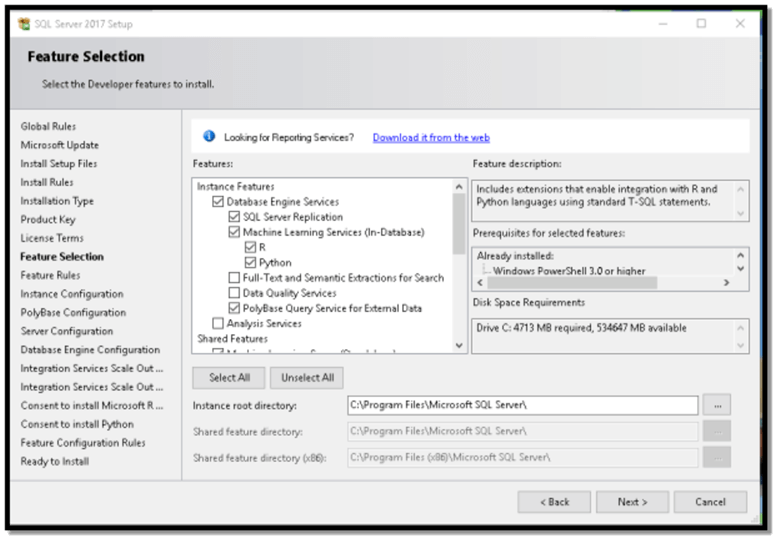This screenshot has height=542, width=780.
Task: Select Feature Configuration Rules step
Action: coord(83,443)
